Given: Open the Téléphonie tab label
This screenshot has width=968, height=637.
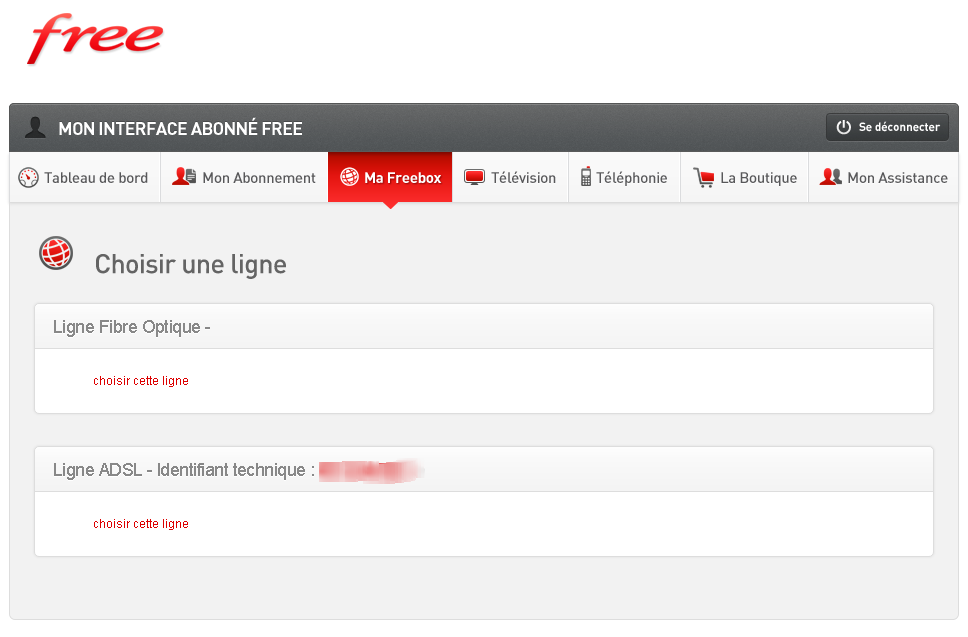Looking at the screenshot, I should (x=632, y=178).
